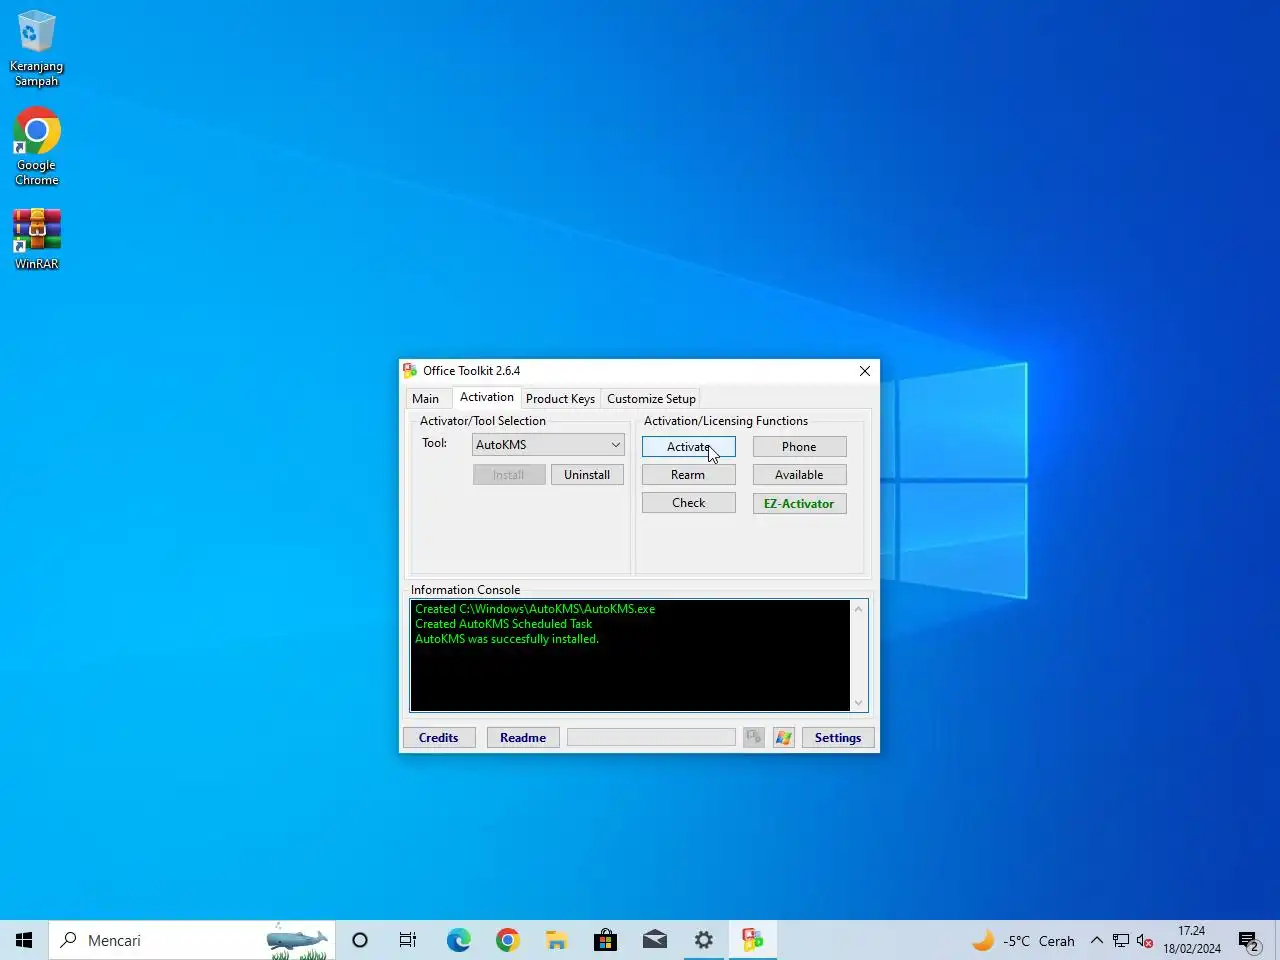Click the Check button
The height and width of the screenshot is (960, 1280).
click(689, 503)
